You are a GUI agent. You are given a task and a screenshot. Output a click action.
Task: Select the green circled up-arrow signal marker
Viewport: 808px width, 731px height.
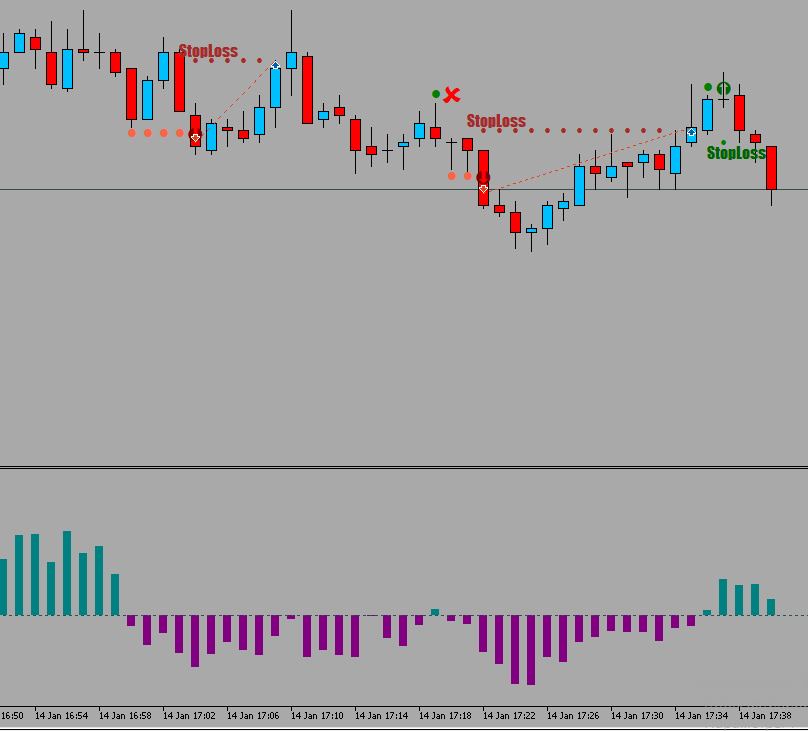(723, 89)
